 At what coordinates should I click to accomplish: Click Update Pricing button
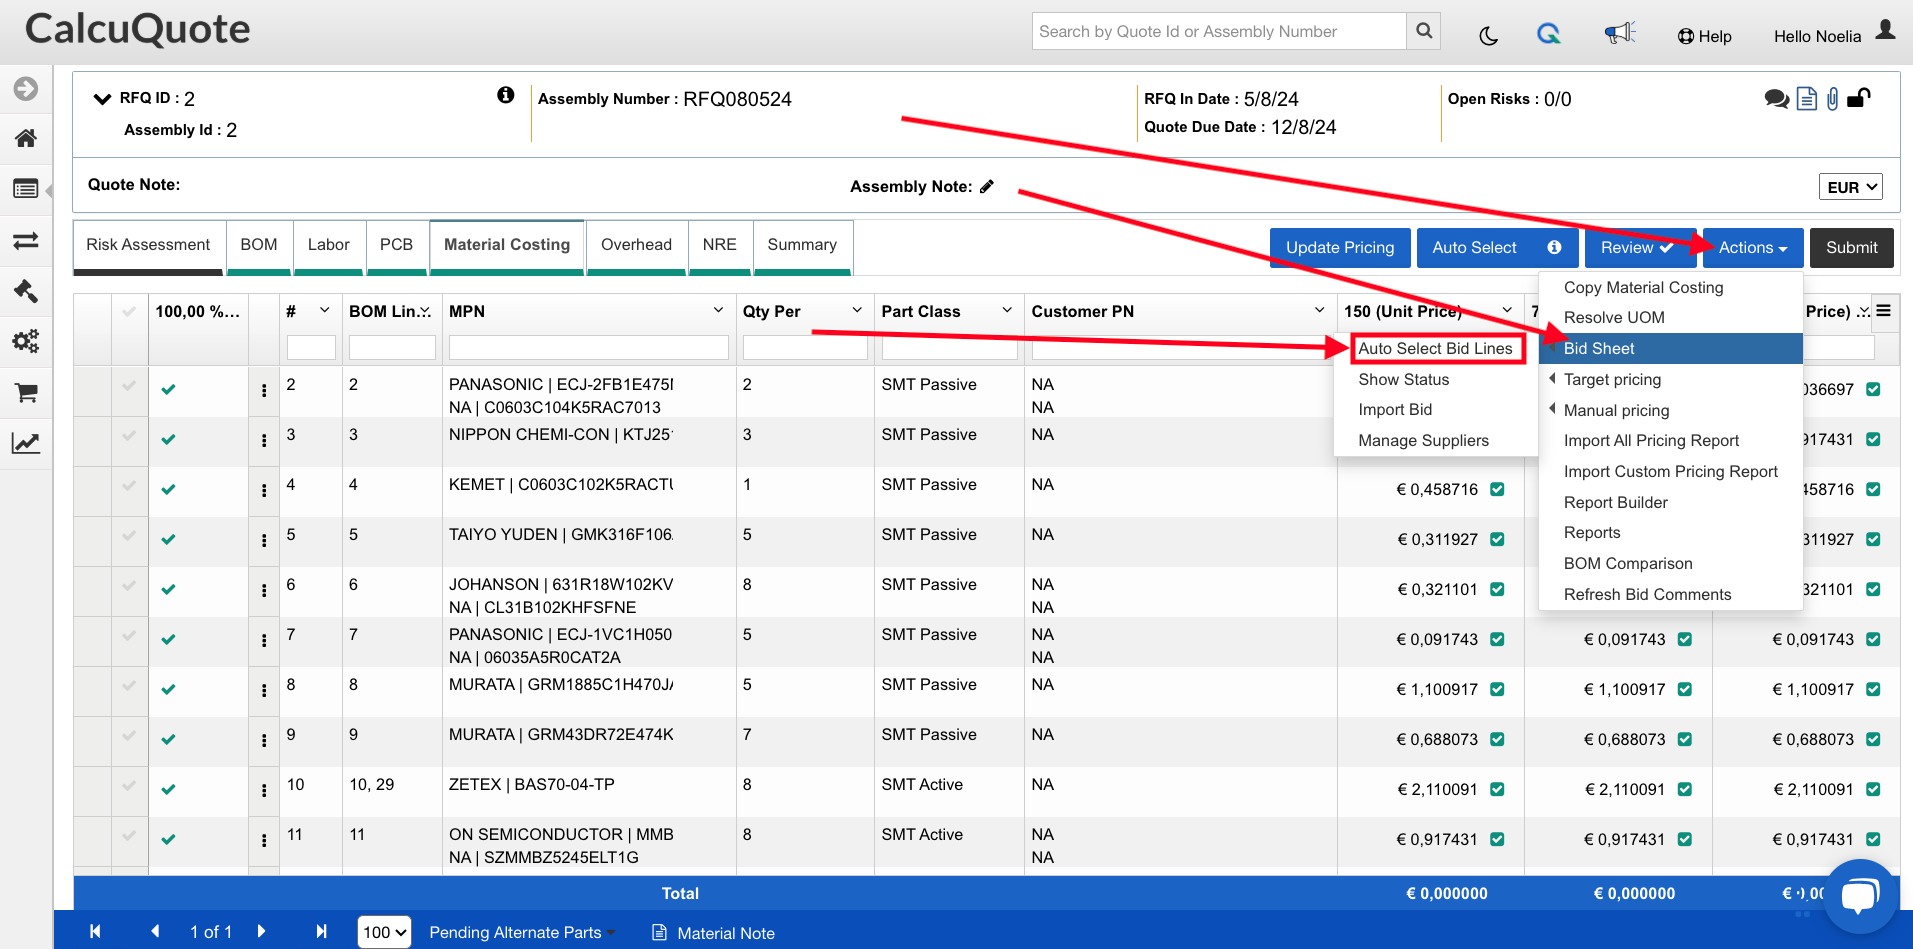[1340, 248]
